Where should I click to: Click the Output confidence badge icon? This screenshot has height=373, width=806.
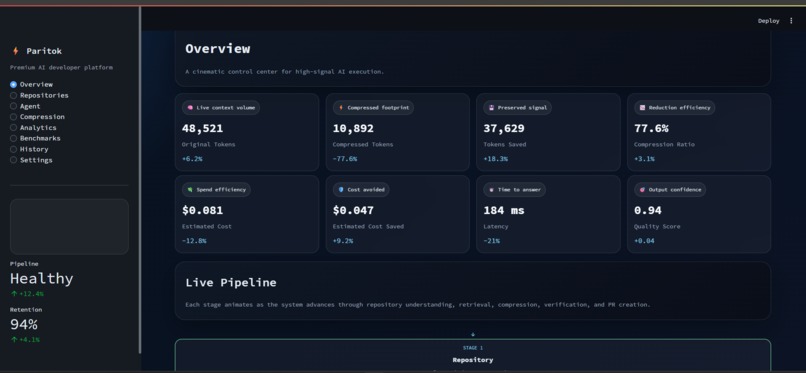point(642,190)
